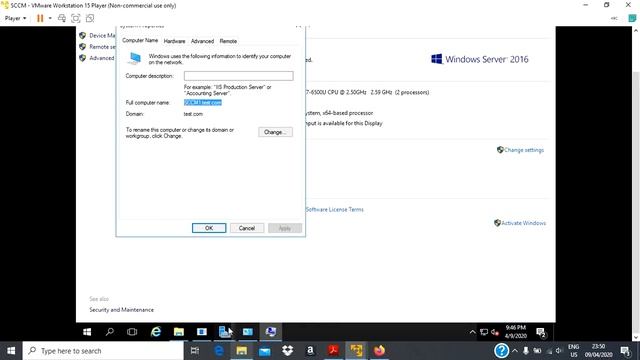Open the host Action Center icon

625,351
